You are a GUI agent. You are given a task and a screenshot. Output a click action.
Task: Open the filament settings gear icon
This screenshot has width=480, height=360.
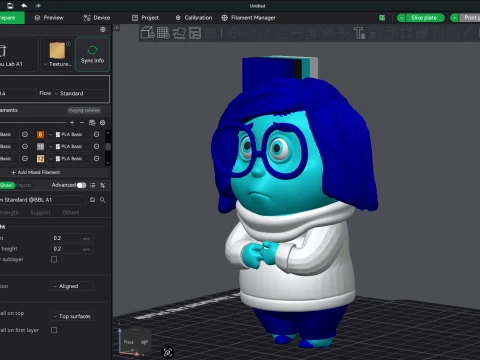(103, 123)
